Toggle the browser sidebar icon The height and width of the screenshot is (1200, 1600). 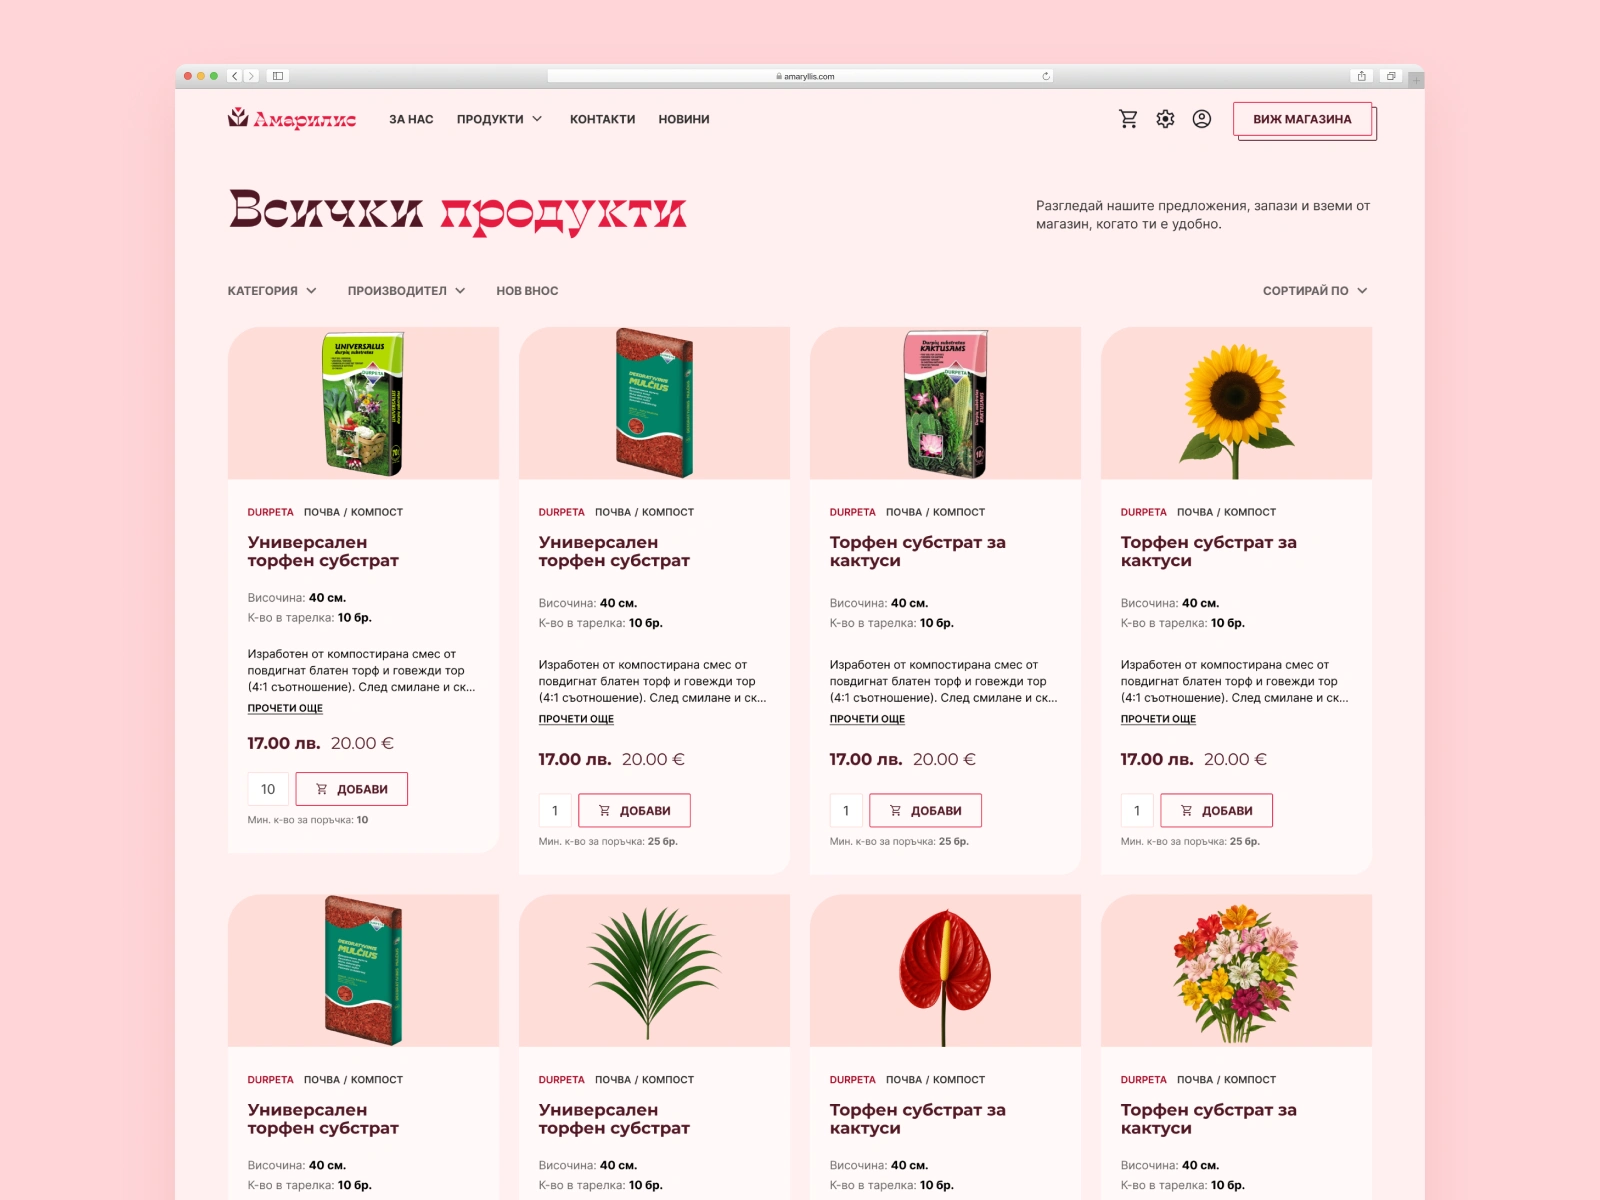[278, 76]
